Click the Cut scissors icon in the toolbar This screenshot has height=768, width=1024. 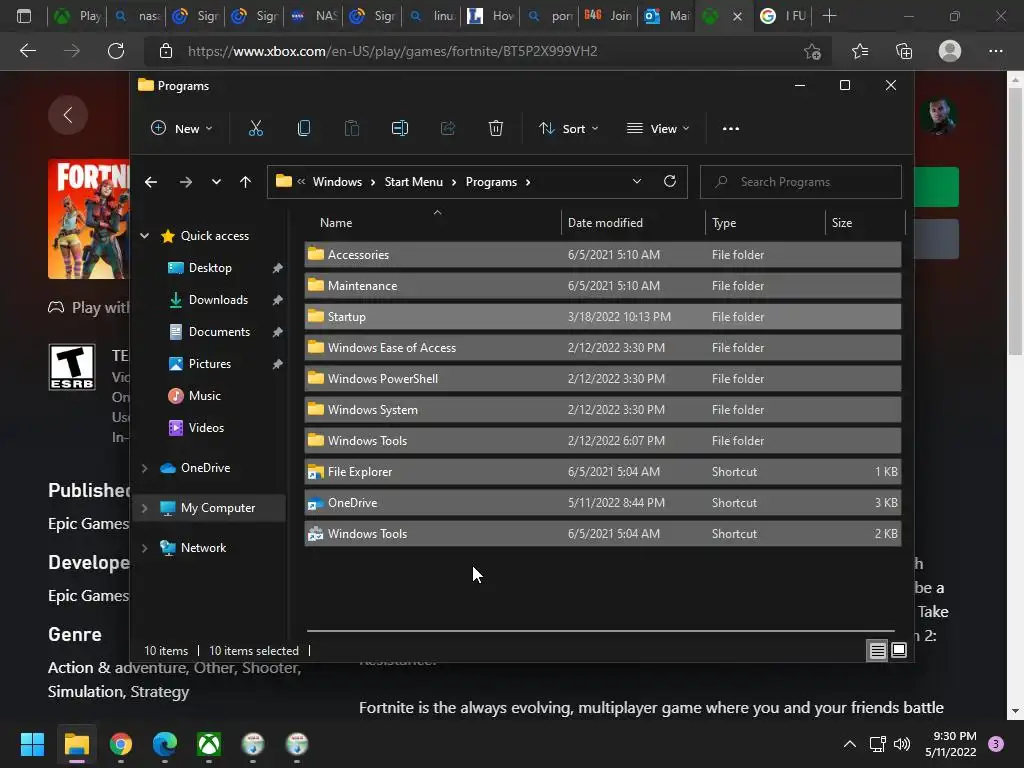point(255,129)
